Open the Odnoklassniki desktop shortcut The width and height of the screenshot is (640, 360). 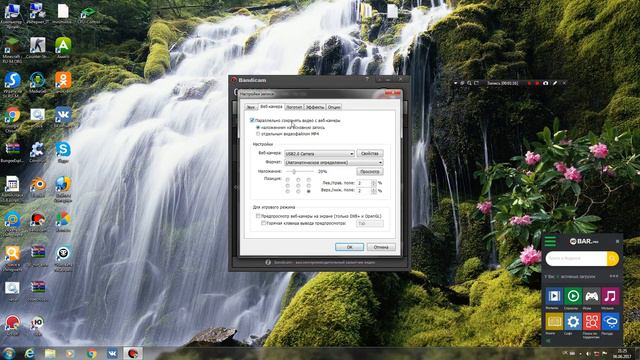coord(63,83)
